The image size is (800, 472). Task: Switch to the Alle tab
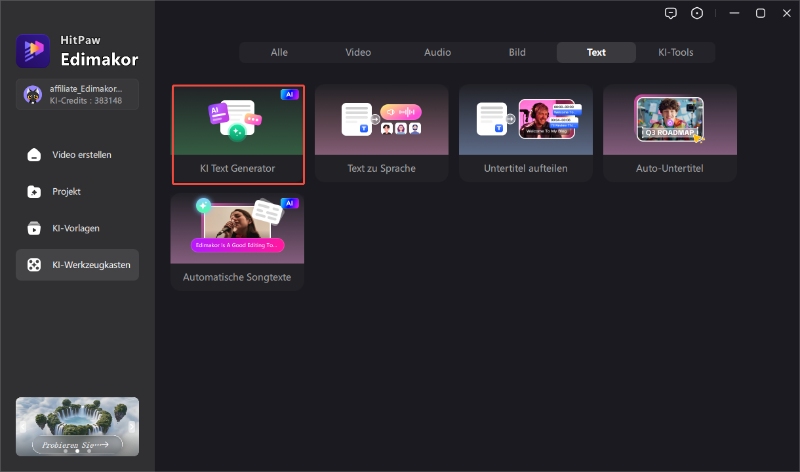pos(279,53)
